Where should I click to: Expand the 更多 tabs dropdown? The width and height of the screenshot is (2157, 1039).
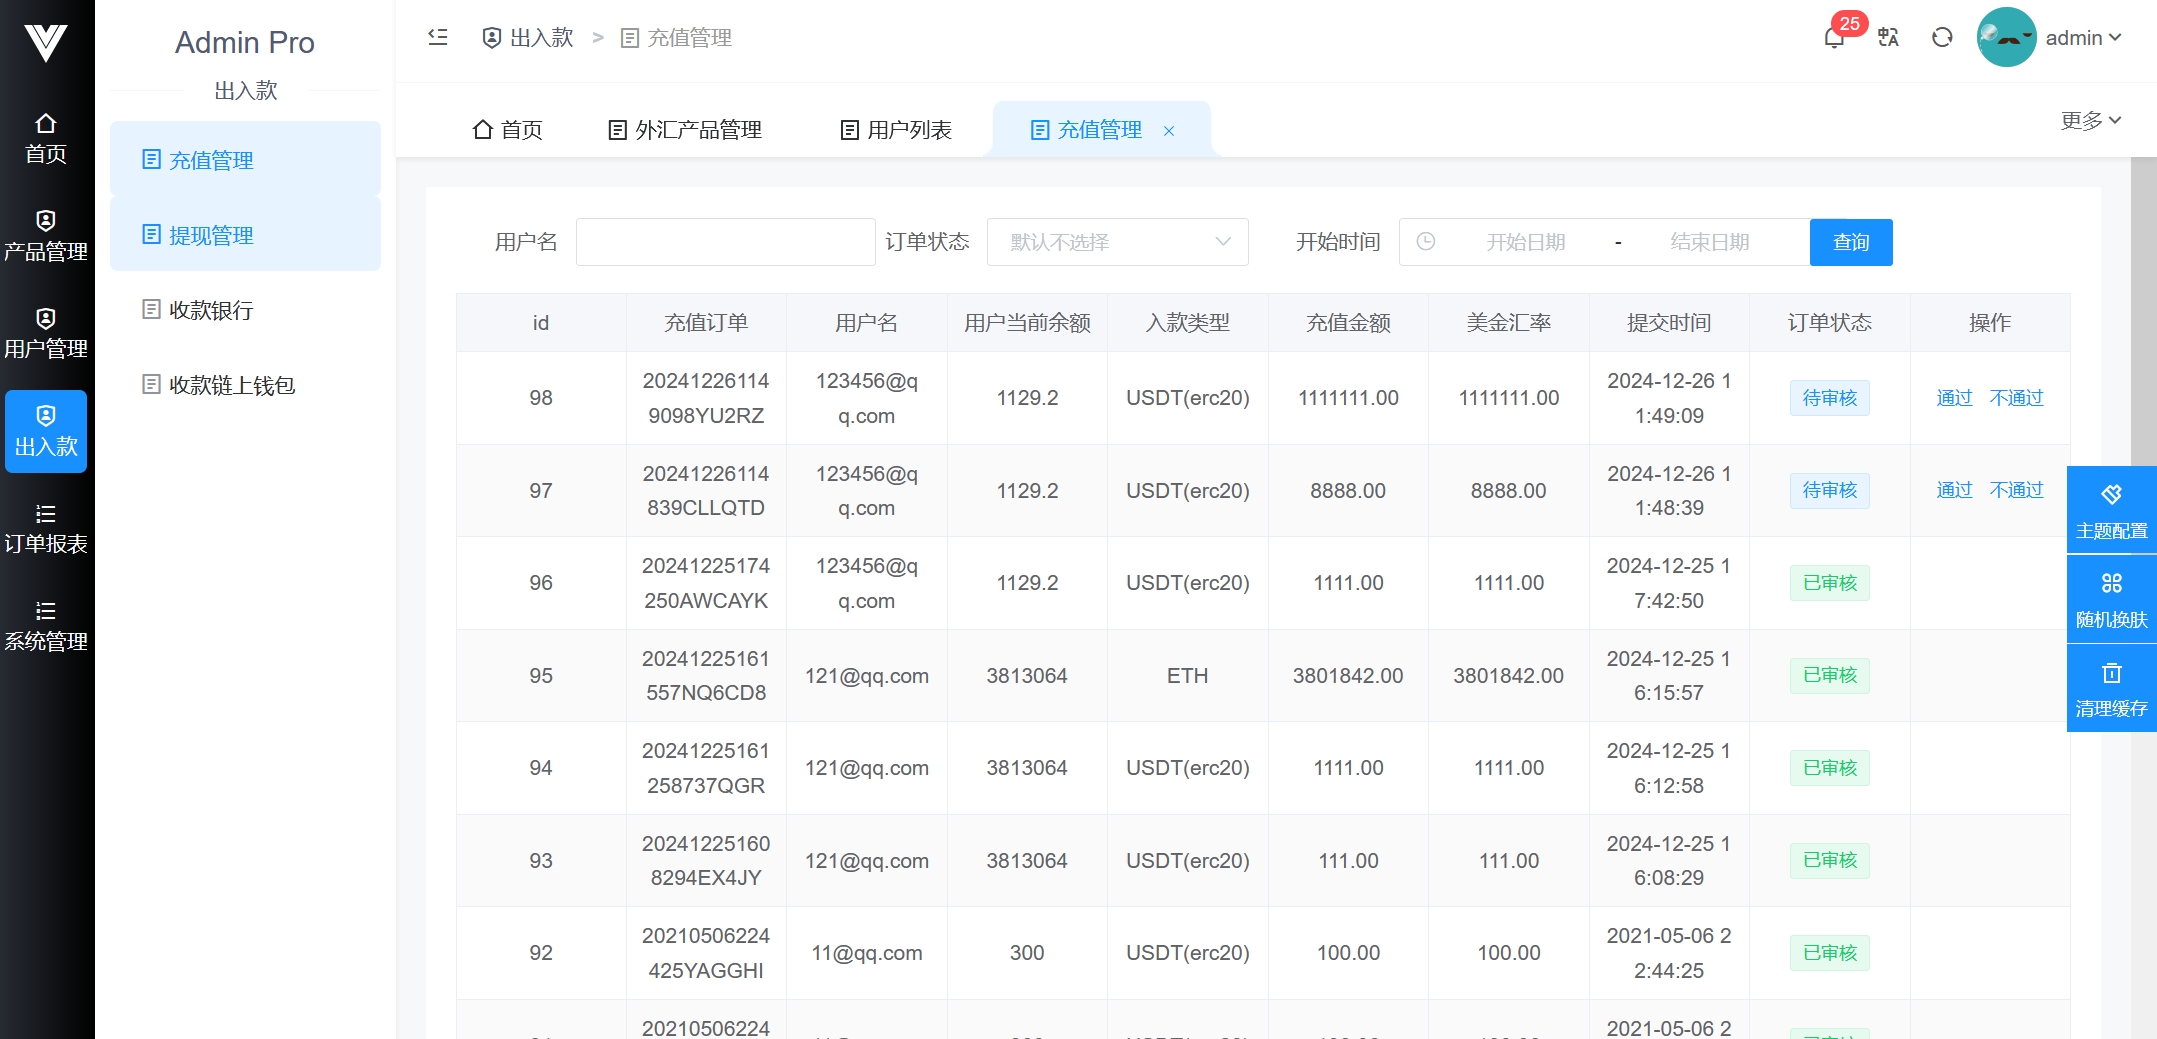tap(2090, 120)
